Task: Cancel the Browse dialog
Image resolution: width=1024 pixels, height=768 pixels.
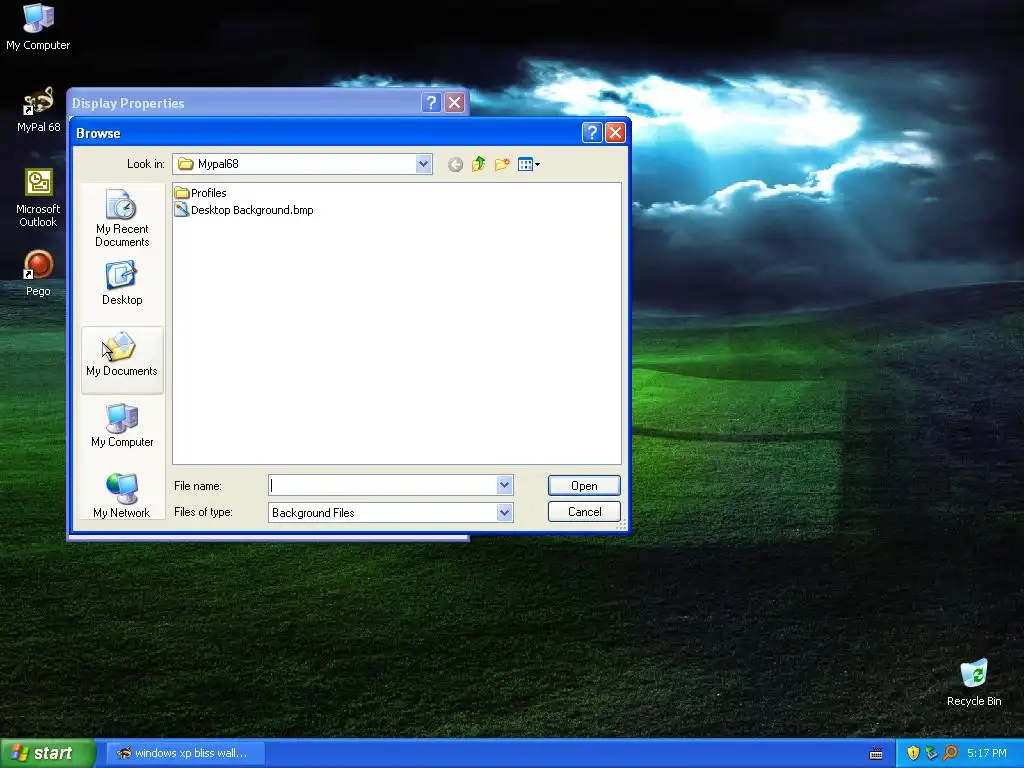Action: (584, 512)
